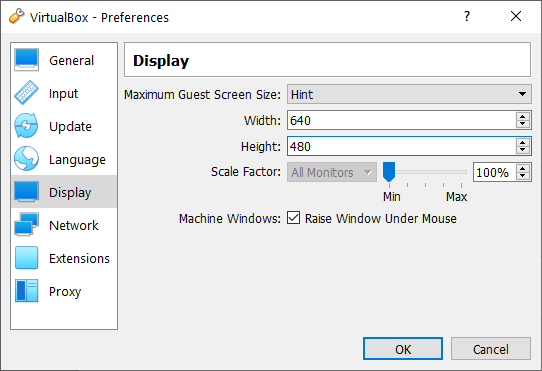Click the Raise Window Under Mouse label
The height and width of the screenshot is (371, 542).
(x=381, y=219)
